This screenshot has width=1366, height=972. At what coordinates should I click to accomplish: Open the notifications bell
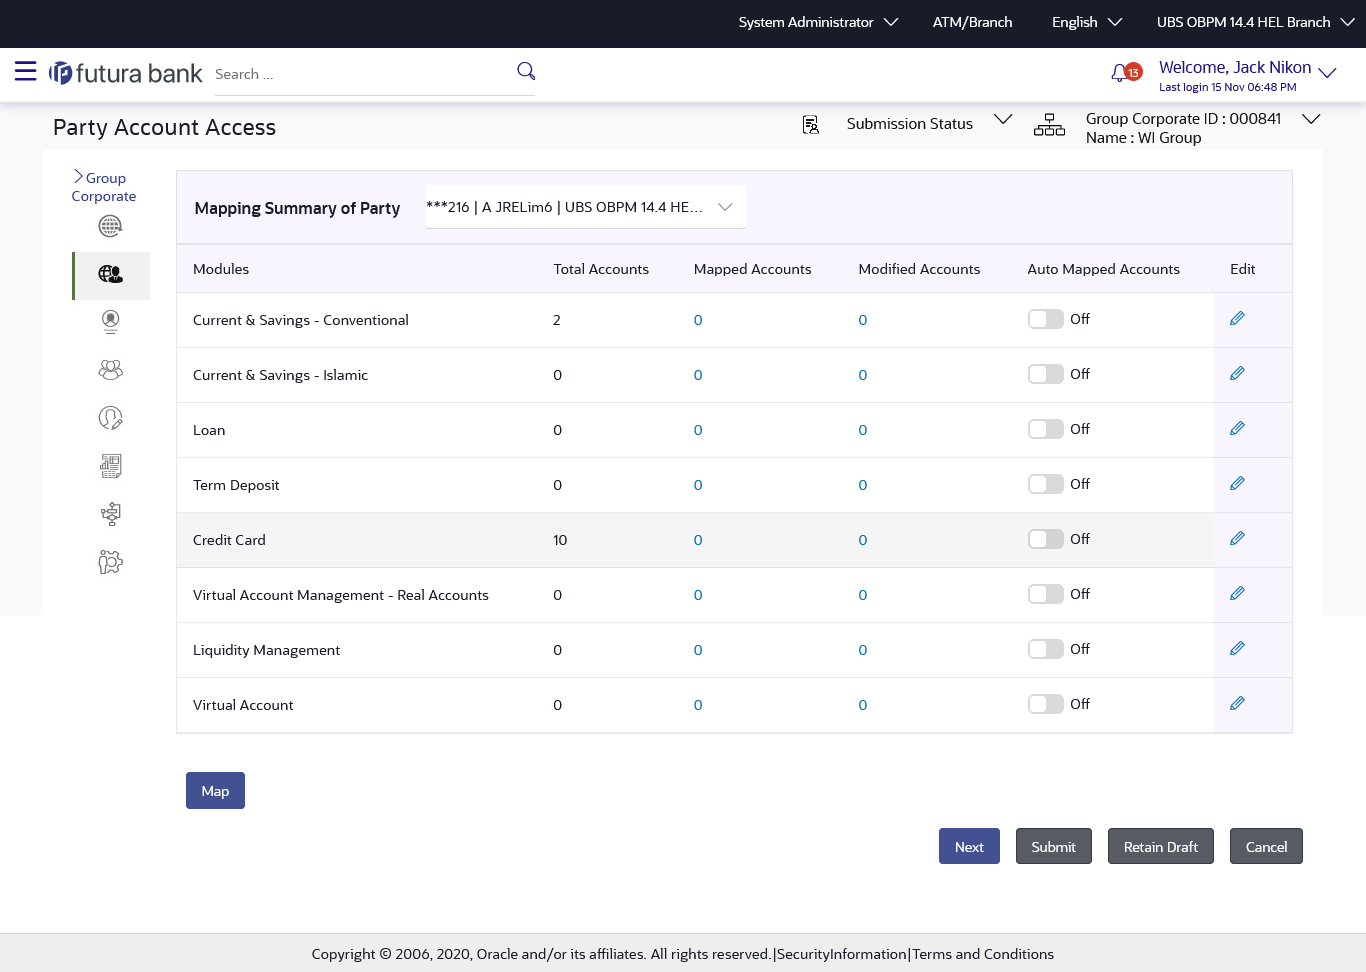pyautogui.click(x=1120, y=73)
